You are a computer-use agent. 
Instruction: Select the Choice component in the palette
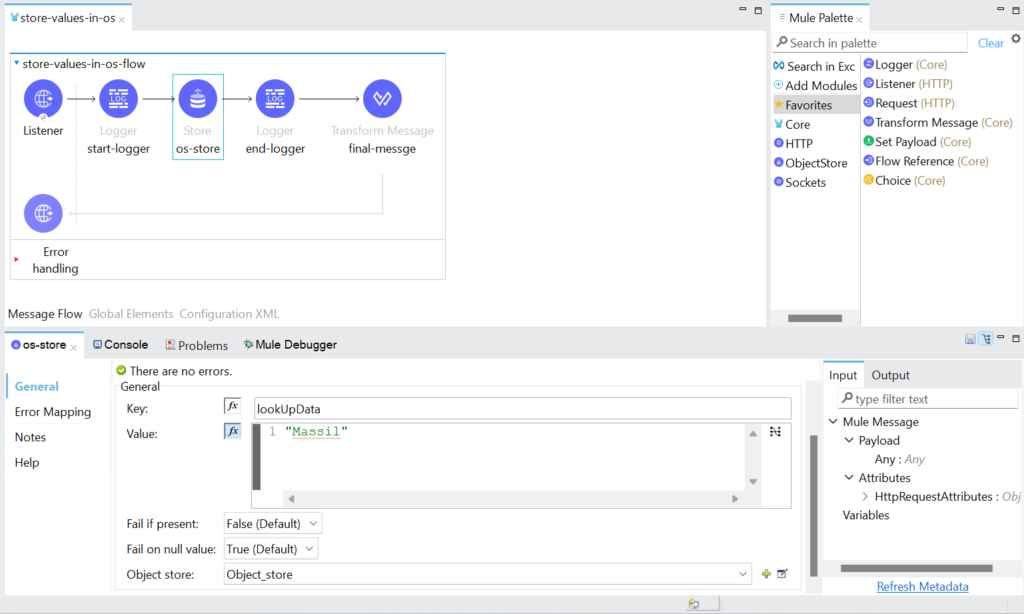905,180
